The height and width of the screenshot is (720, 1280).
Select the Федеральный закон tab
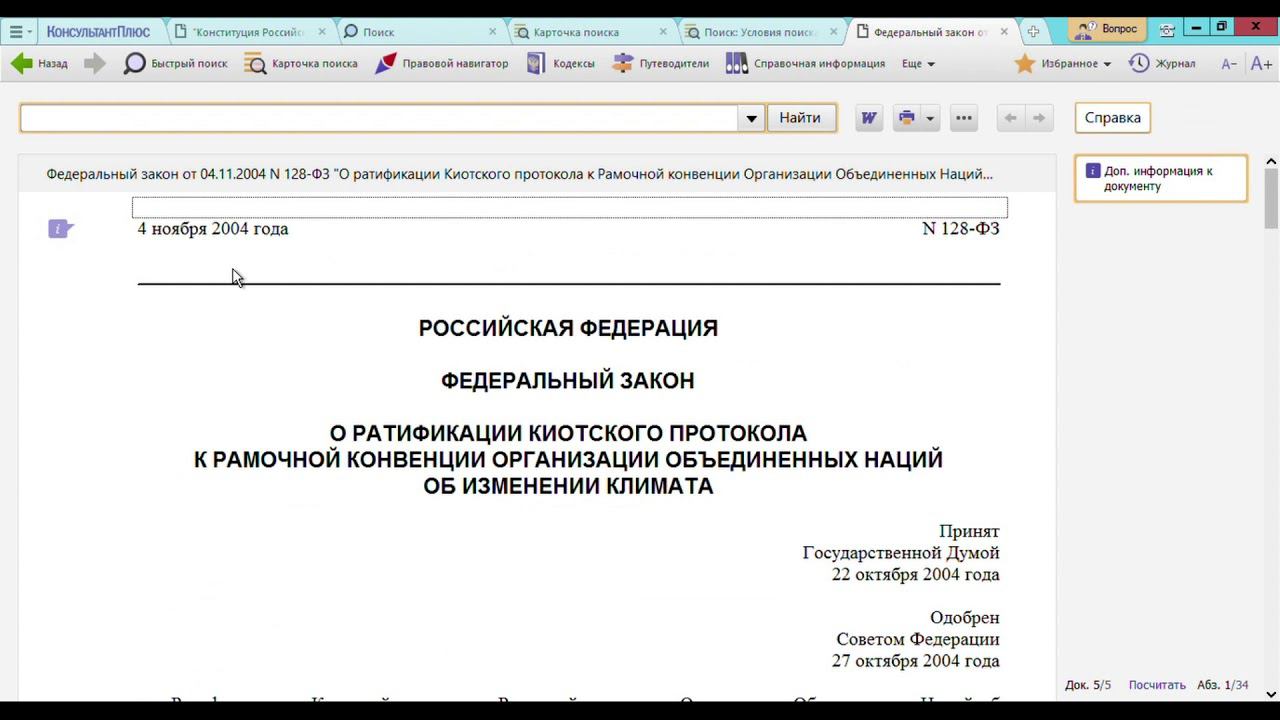930,32
